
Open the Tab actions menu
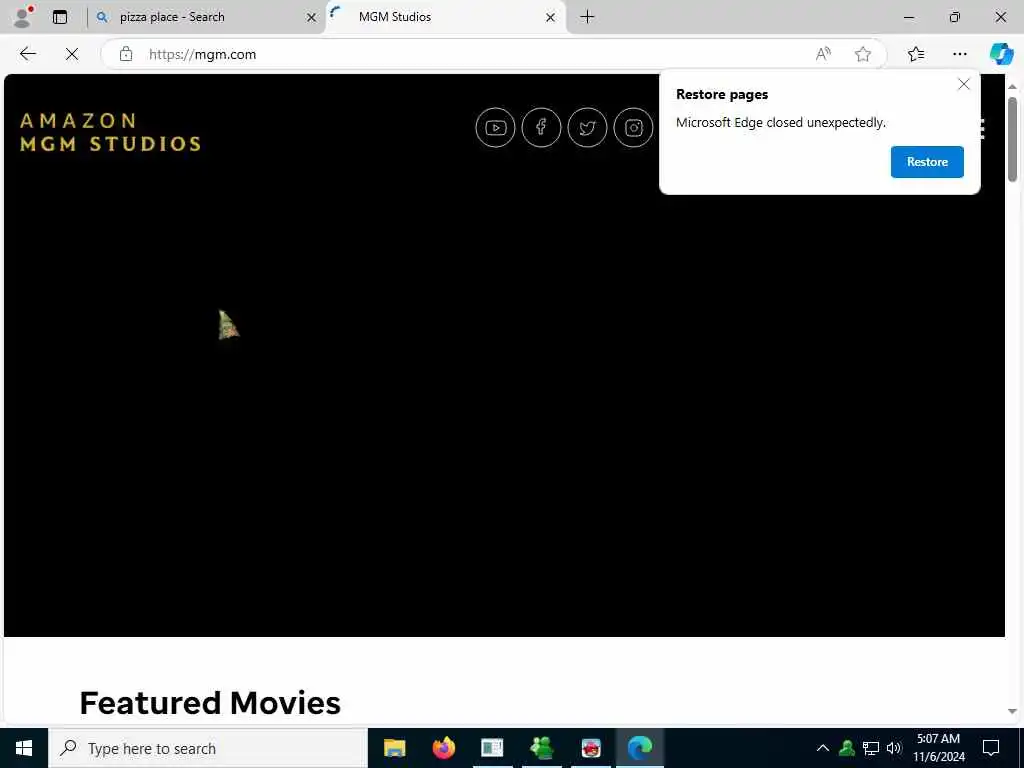click(x=60, y=17)
